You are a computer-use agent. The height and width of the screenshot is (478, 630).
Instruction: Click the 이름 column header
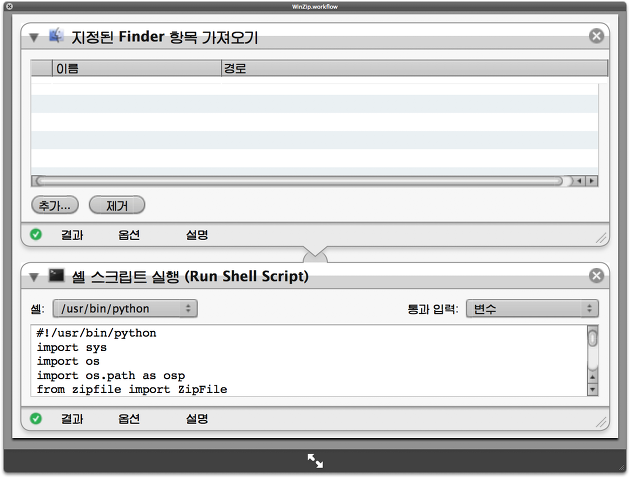click(137, 68)
